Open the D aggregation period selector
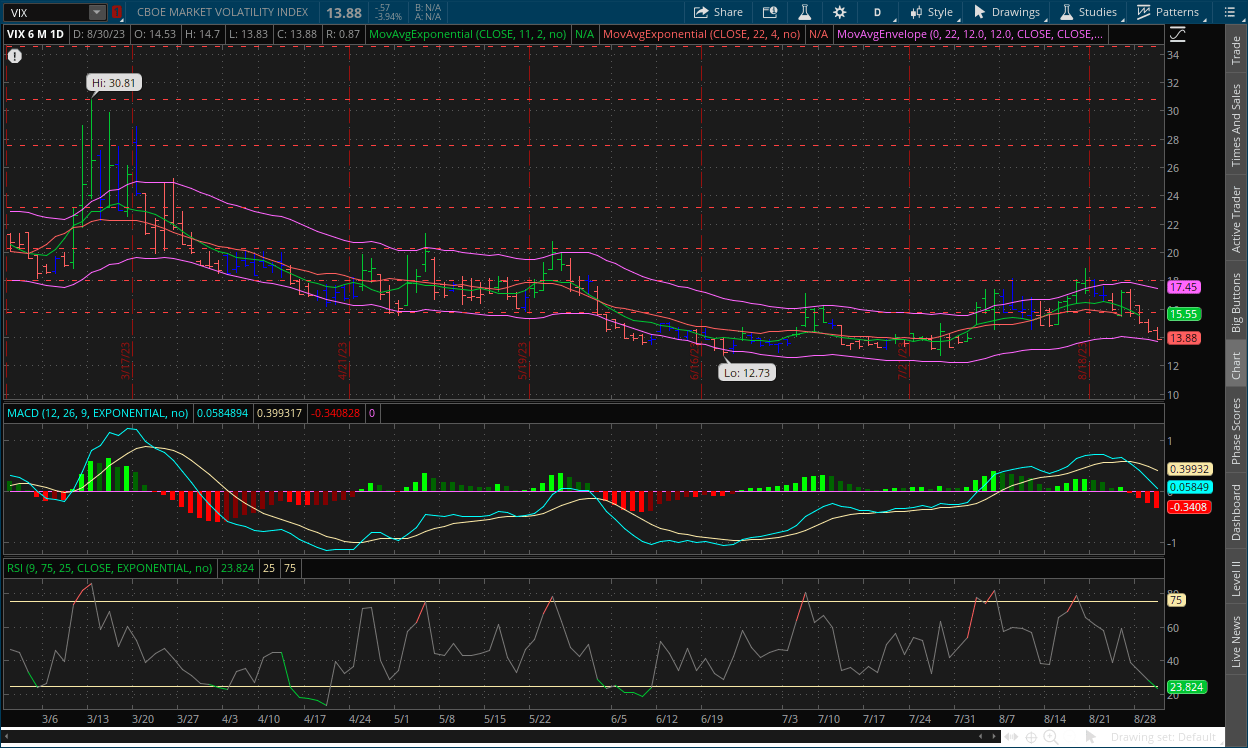 pos(877,12)
